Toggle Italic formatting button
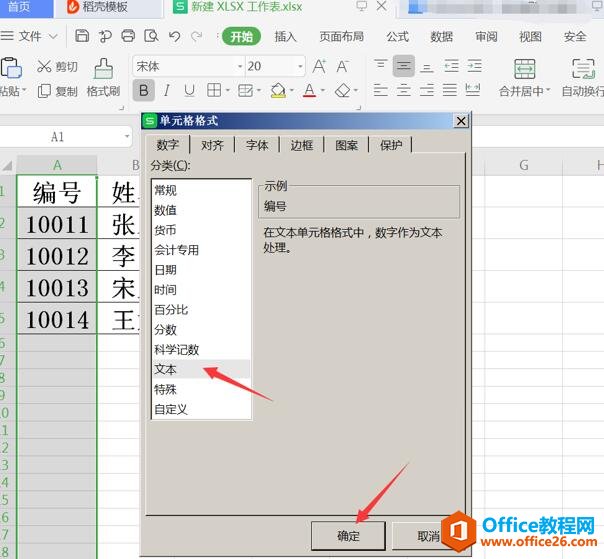Viewport: 604px width, 559px height. [x=167, y=91]
